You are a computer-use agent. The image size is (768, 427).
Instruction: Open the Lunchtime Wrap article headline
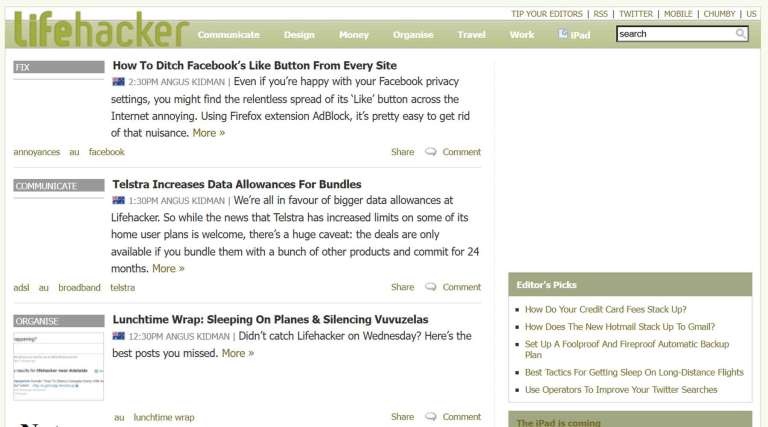pyautogui.click(x=270, y=320)
